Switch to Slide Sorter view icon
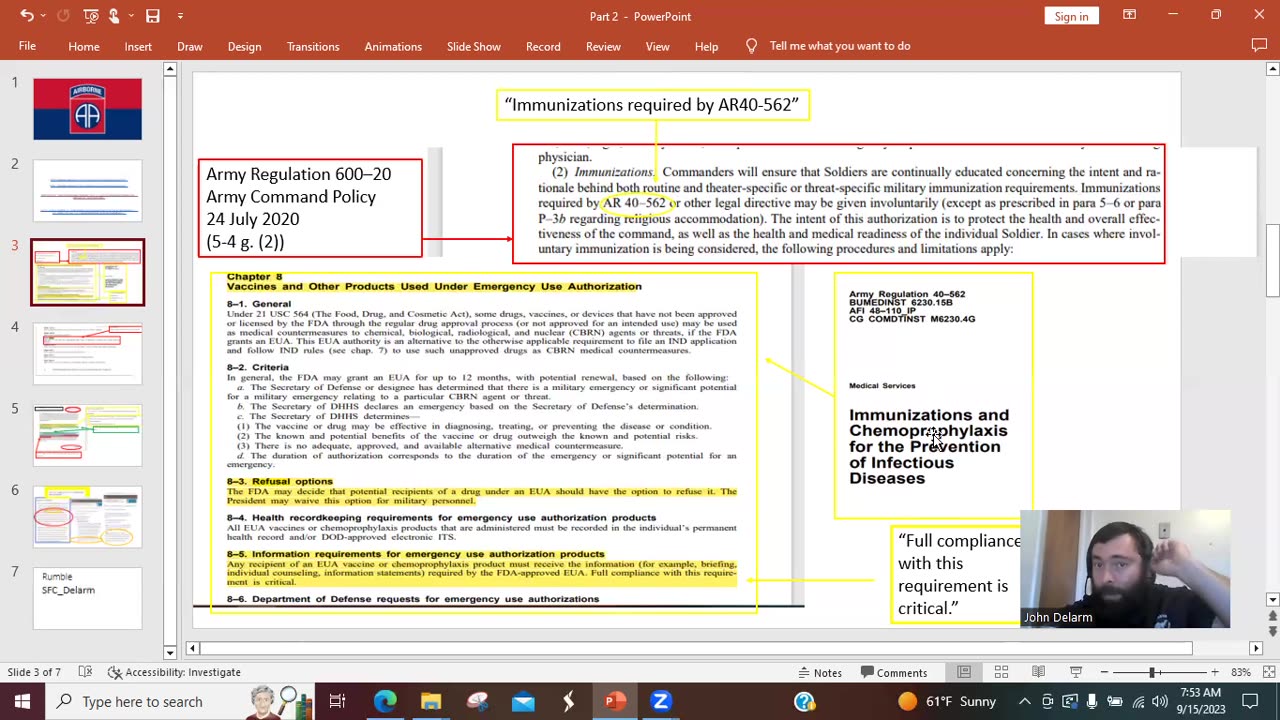1280x720 pixels. tap(1001, 672)
